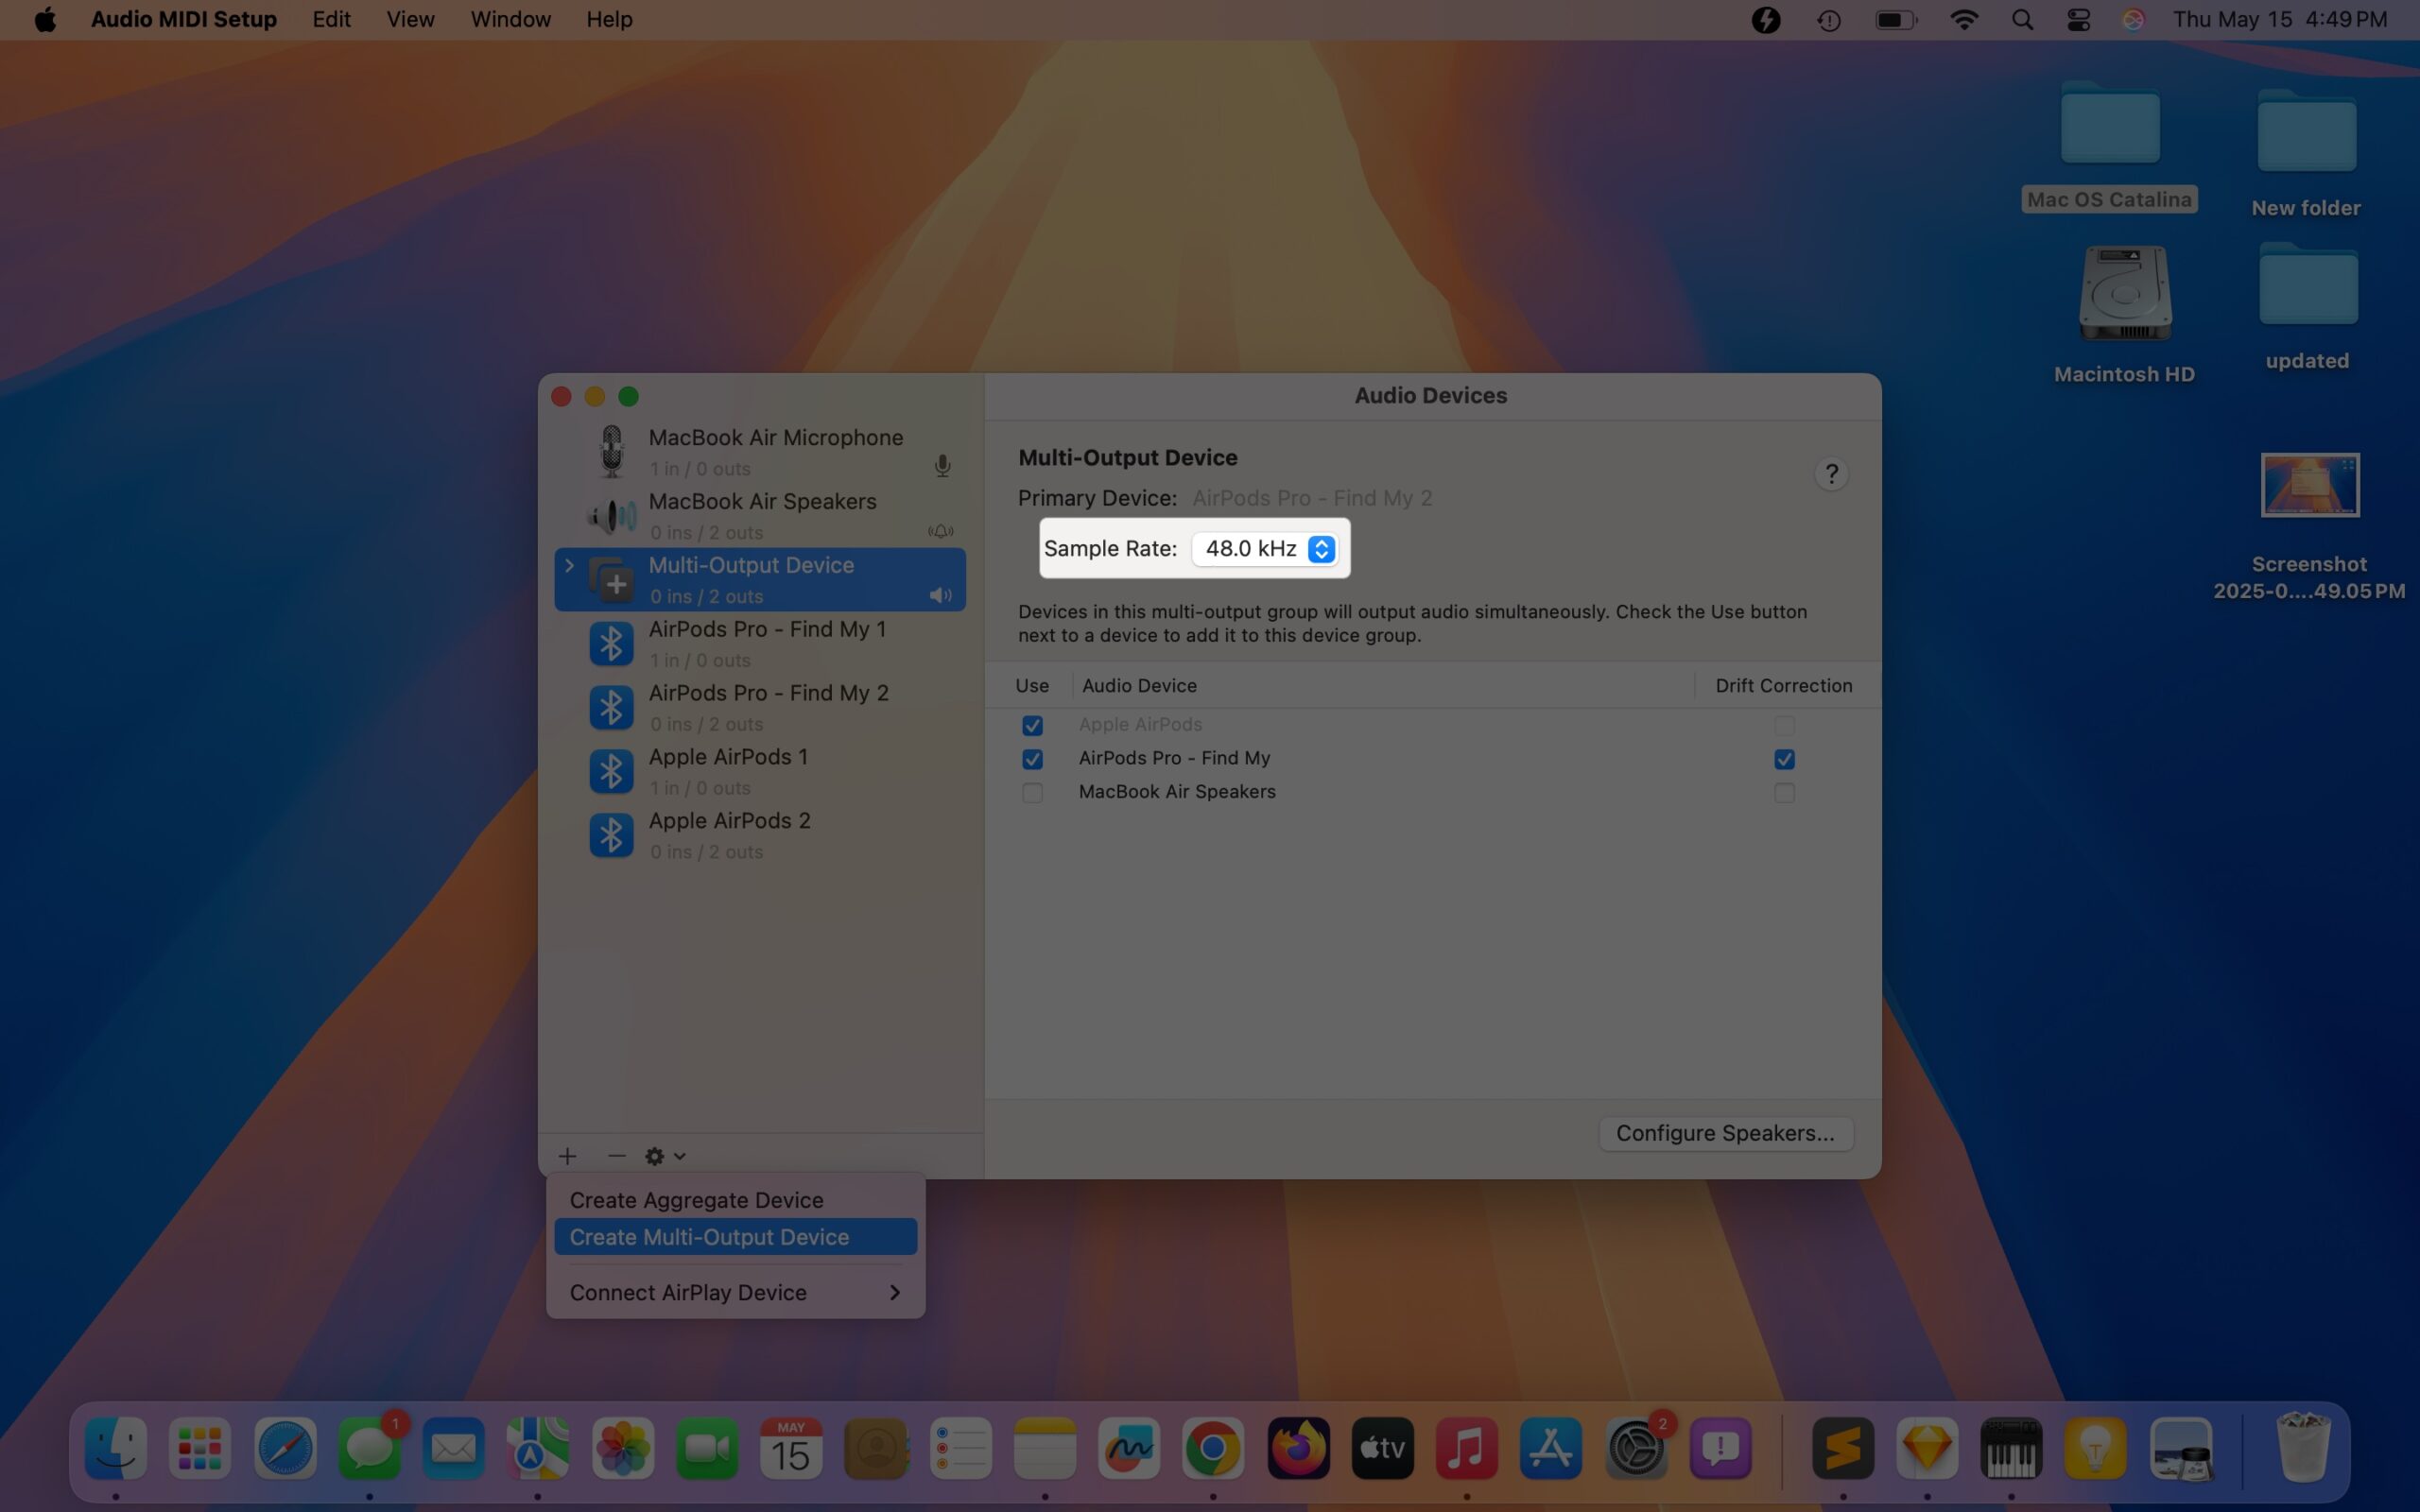The width and height of the screenshot is (2420, 1512).
Task: Open the help question mark in Audio Devices pane
Action: [x=1831, y=473]
